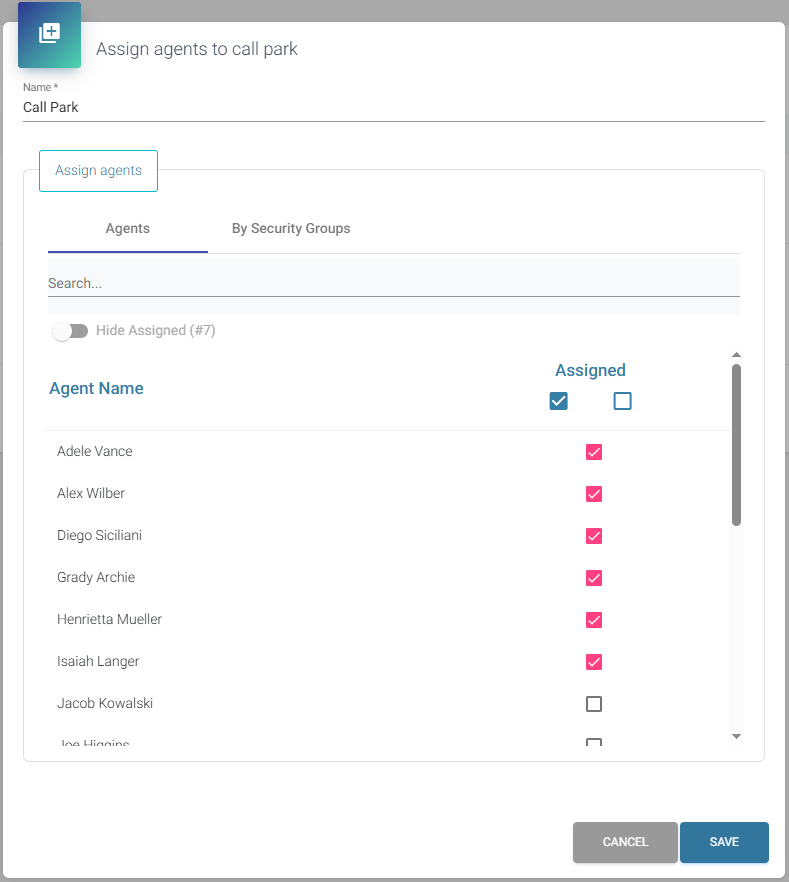The height and width of the screenshot is (882, 789).
Task: Uncheck Alex Wilber assigned checkbox
Action: (x=594, y=494)
